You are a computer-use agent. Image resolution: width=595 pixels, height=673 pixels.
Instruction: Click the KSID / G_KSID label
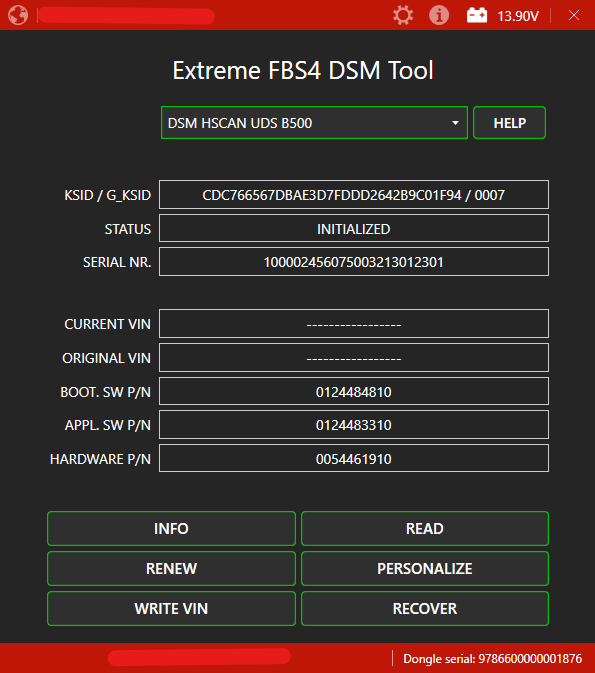[x=108, y=195]
